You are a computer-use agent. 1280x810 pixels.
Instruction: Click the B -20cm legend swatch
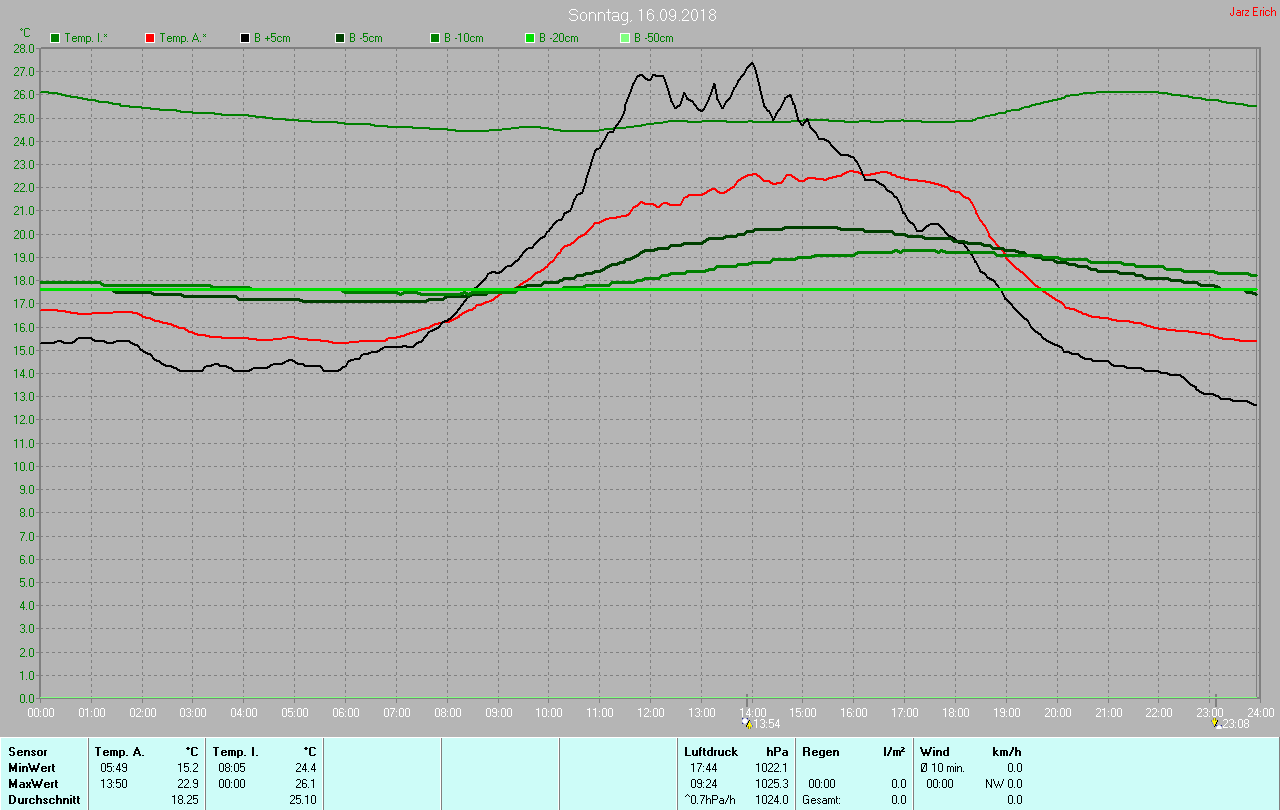530,38
